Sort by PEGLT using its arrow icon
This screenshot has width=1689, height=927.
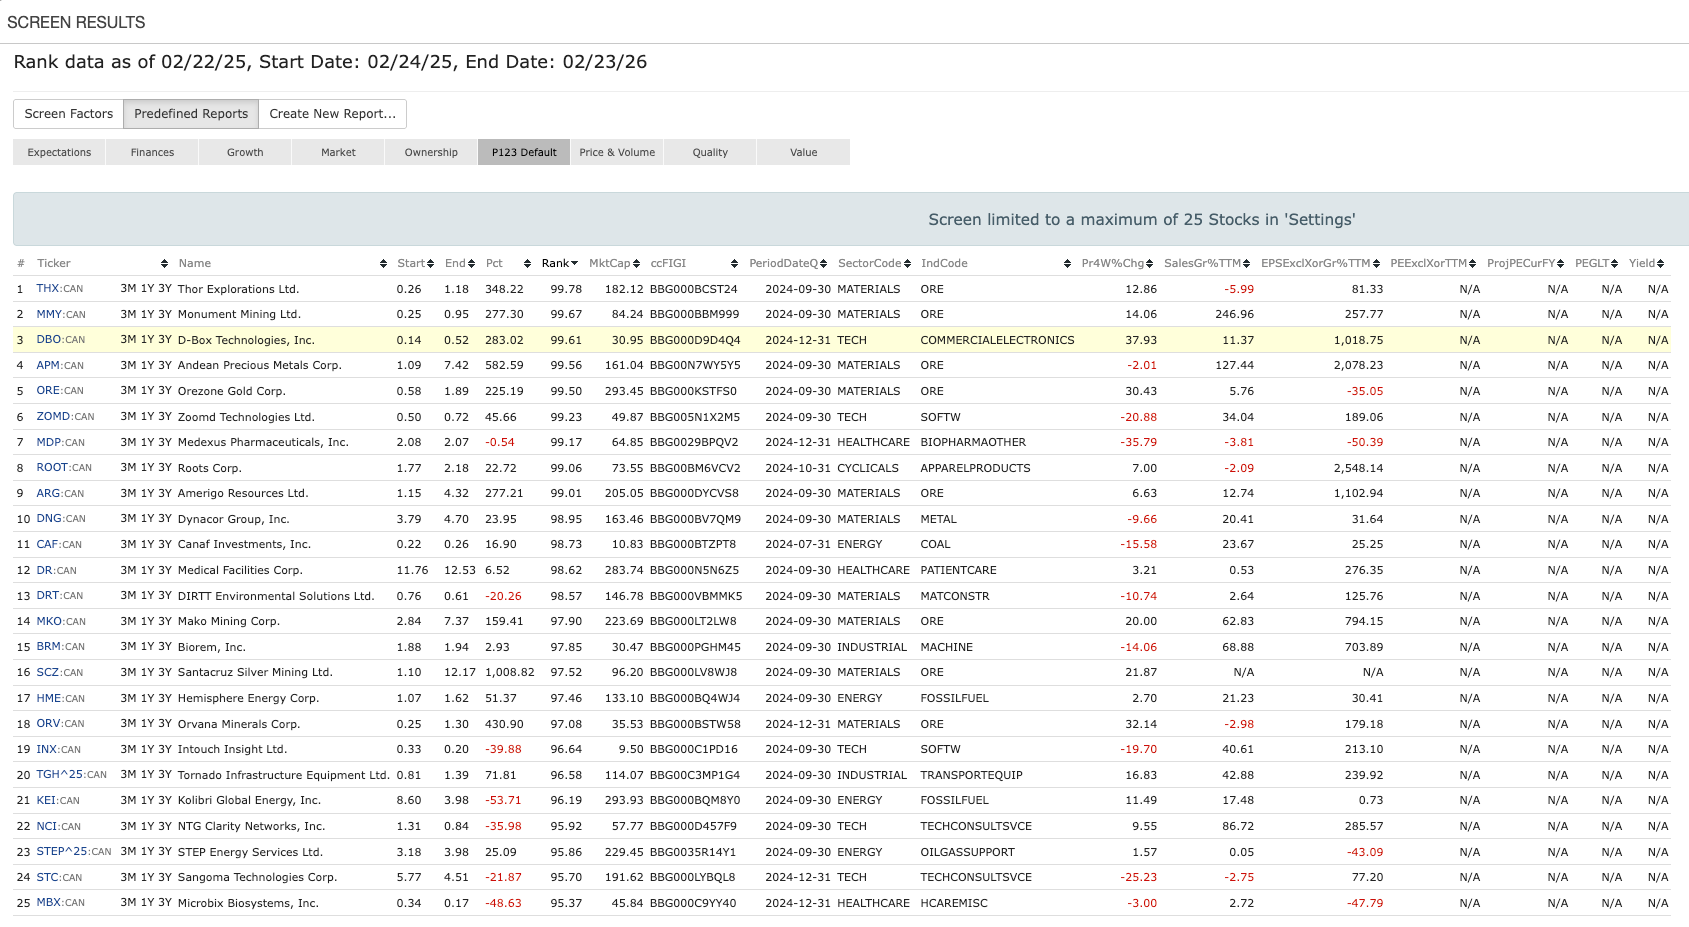pos(1615,264)
